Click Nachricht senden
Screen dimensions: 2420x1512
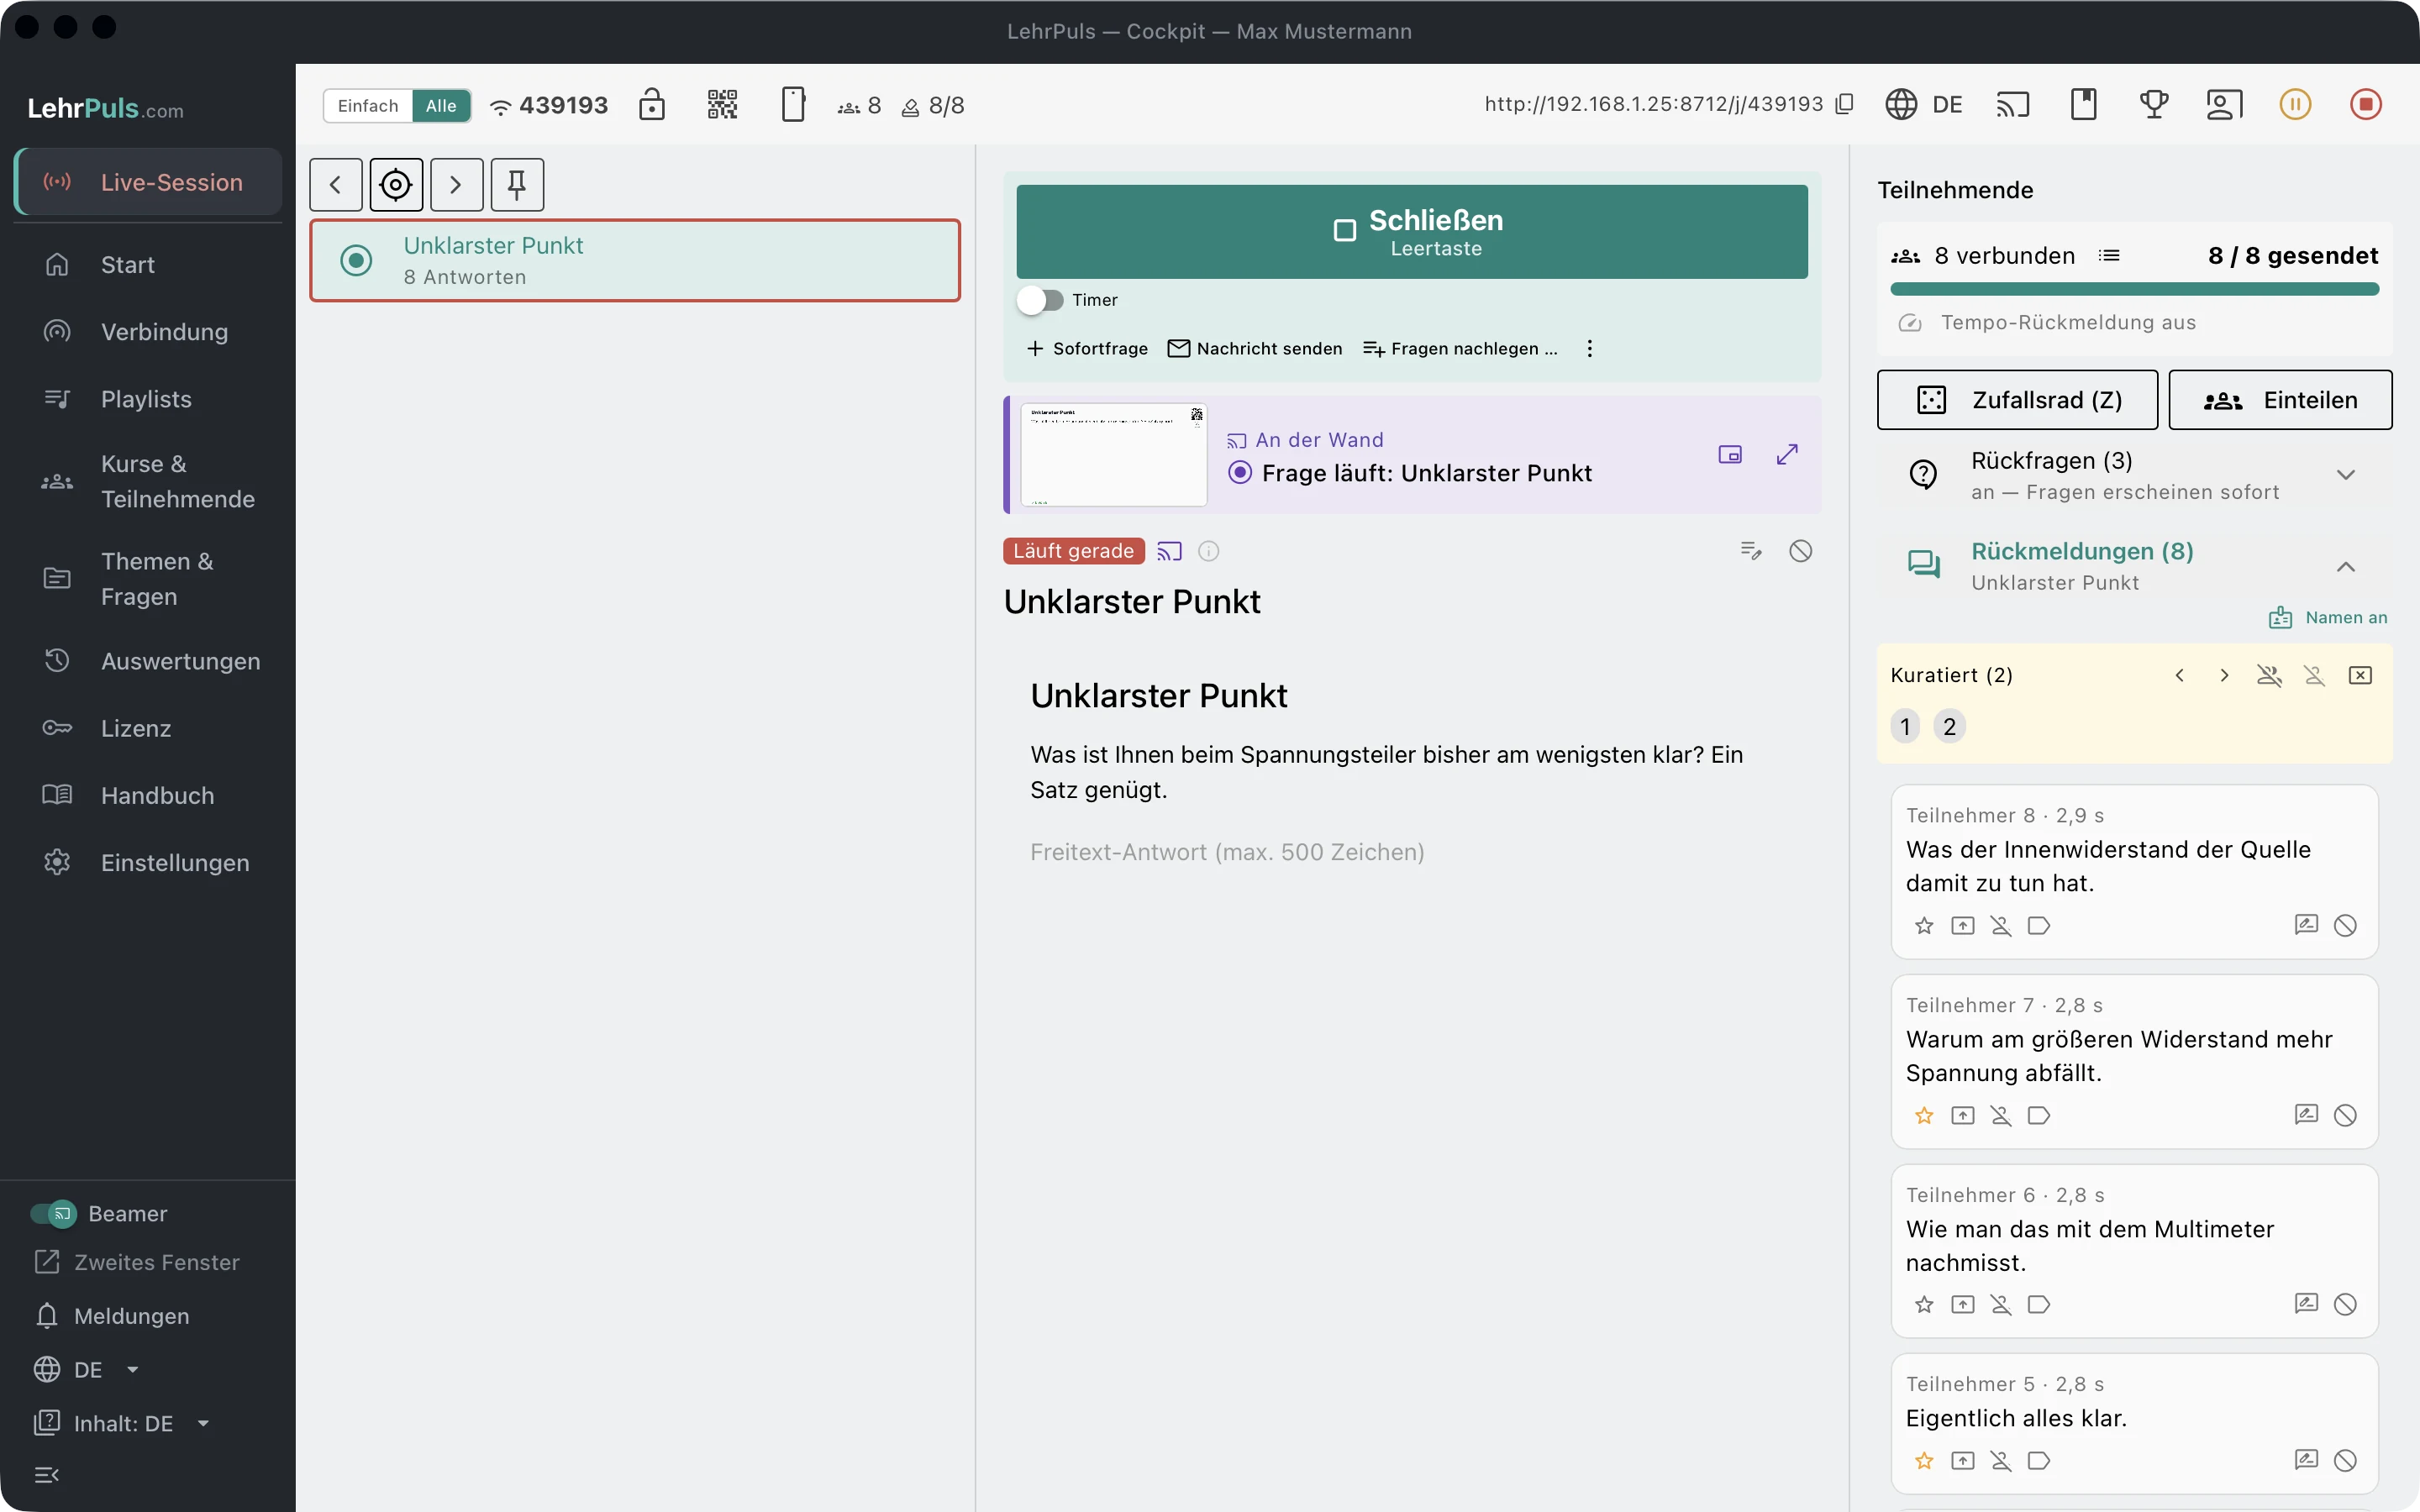pyautogui.click(x=1255, y=349)
